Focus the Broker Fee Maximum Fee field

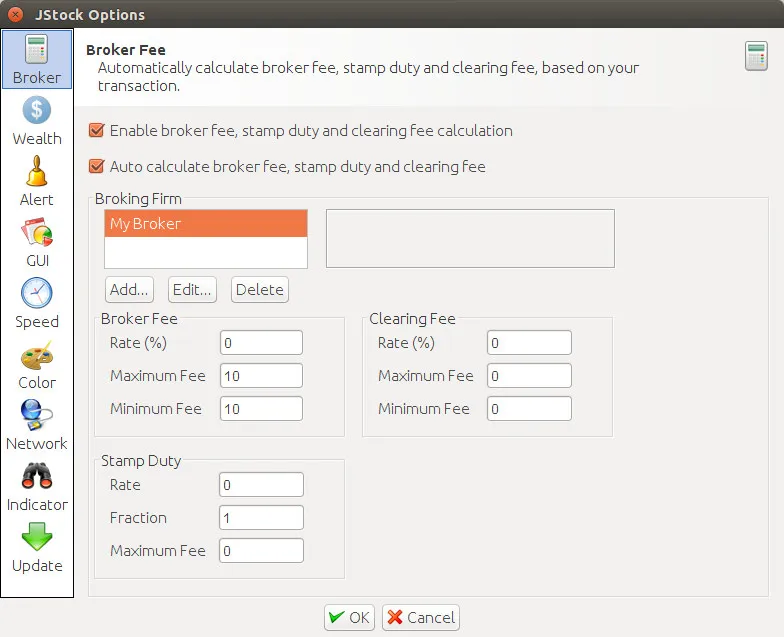pos(261,376)
